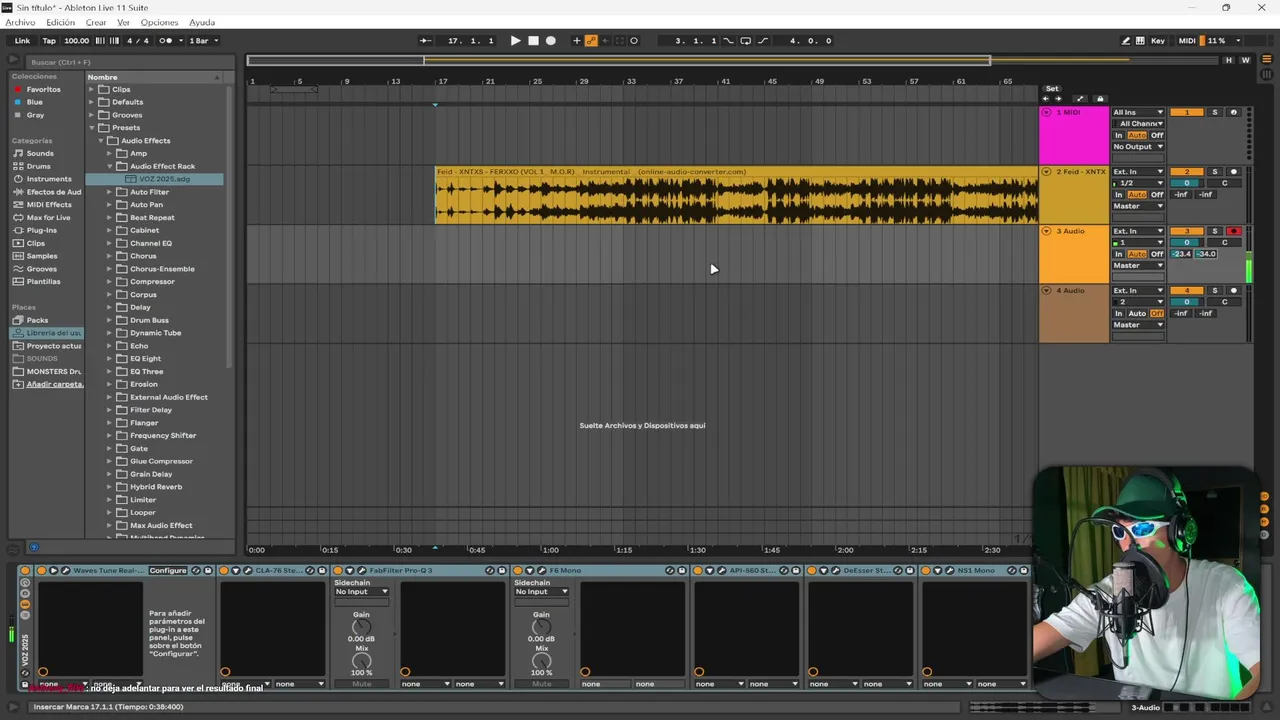This screenshot has width=1280, height=720.
Task: Open the 1 MIDI No Output dropdown
Action: pos(1138,147)
